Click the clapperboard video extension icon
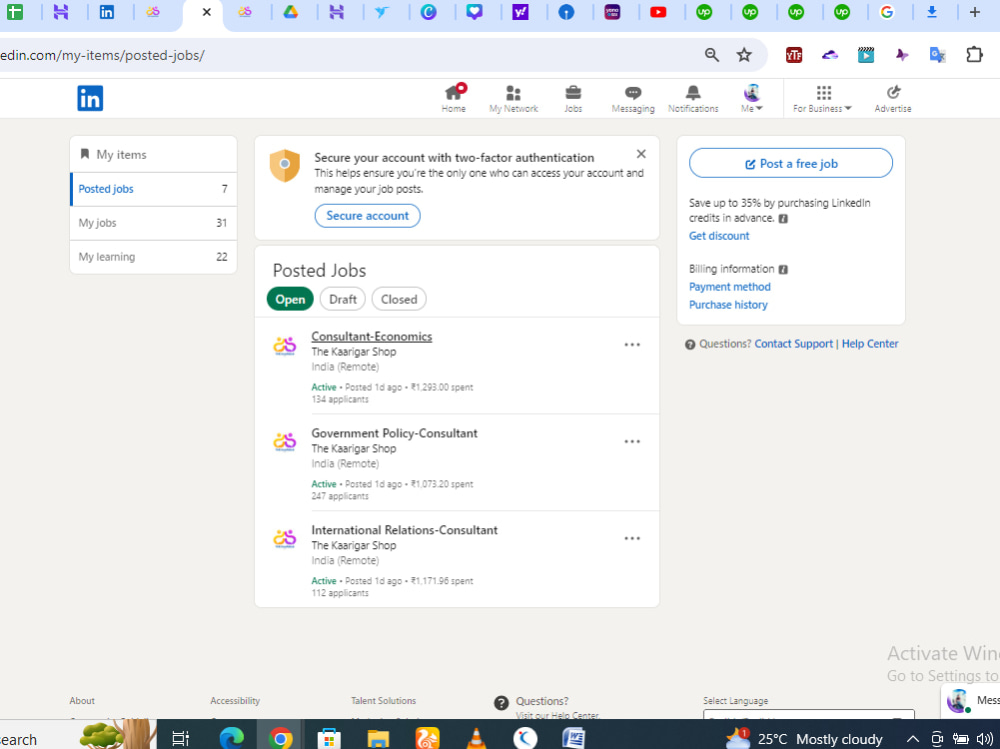The width and height of the screenshot is (1000, 749). tap(865, 55)
